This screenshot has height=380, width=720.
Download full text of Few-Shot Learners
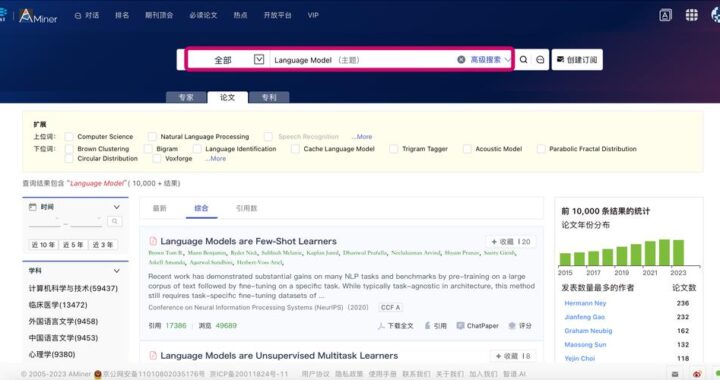pyautogui.click(x=395, y=325)
